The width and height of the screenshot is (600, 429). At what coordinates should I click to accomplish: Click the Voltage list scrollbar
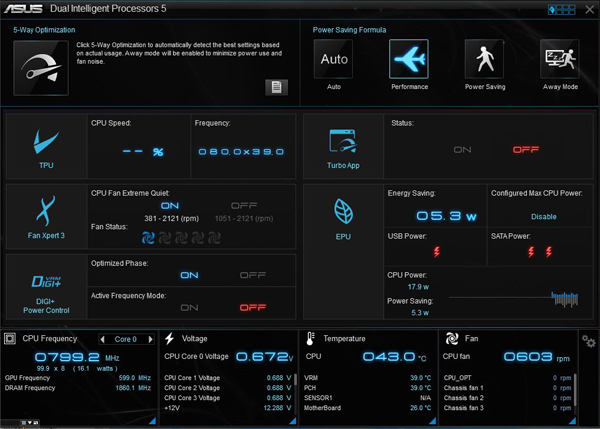(x=295, y=392)
